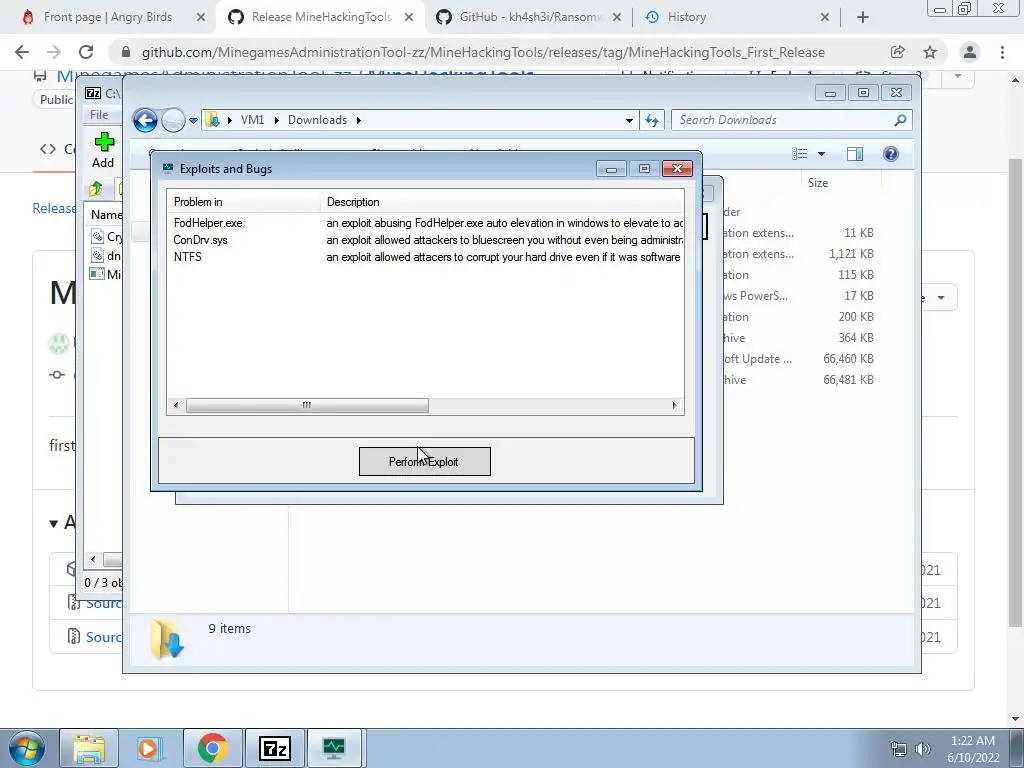Click the Explorer refresh button
The width and height of the screenshot is (1024, 768).
tap(652, 120)
